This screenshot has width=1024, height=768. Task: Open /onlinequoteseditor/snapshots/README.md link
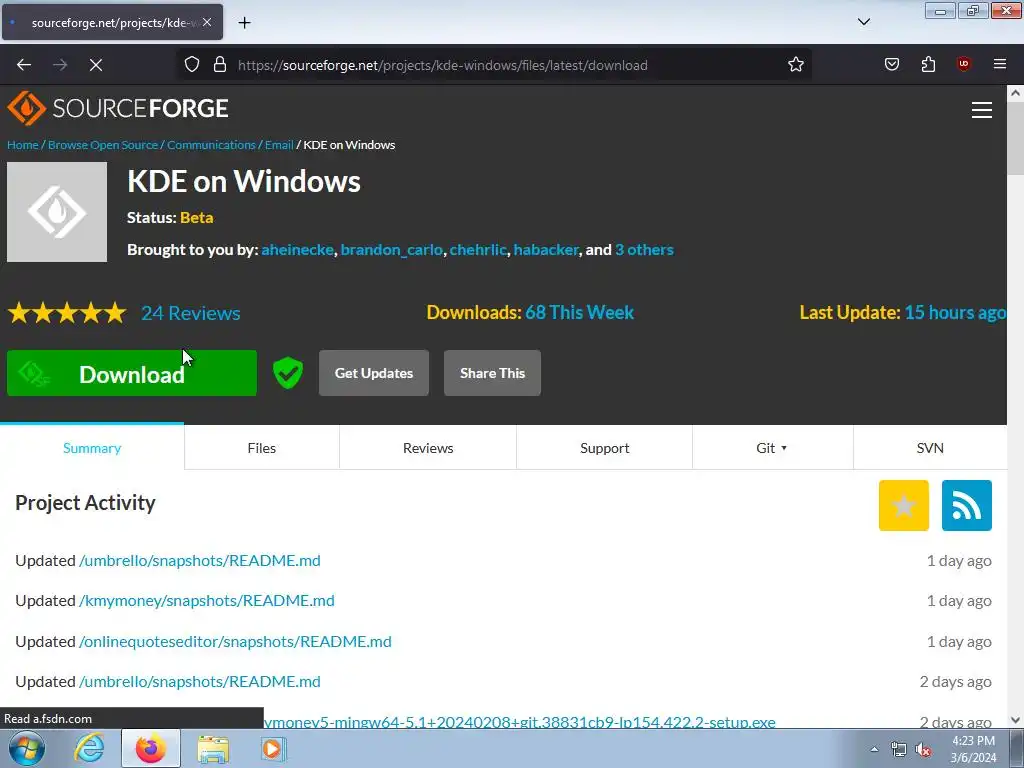coord(235,641)
